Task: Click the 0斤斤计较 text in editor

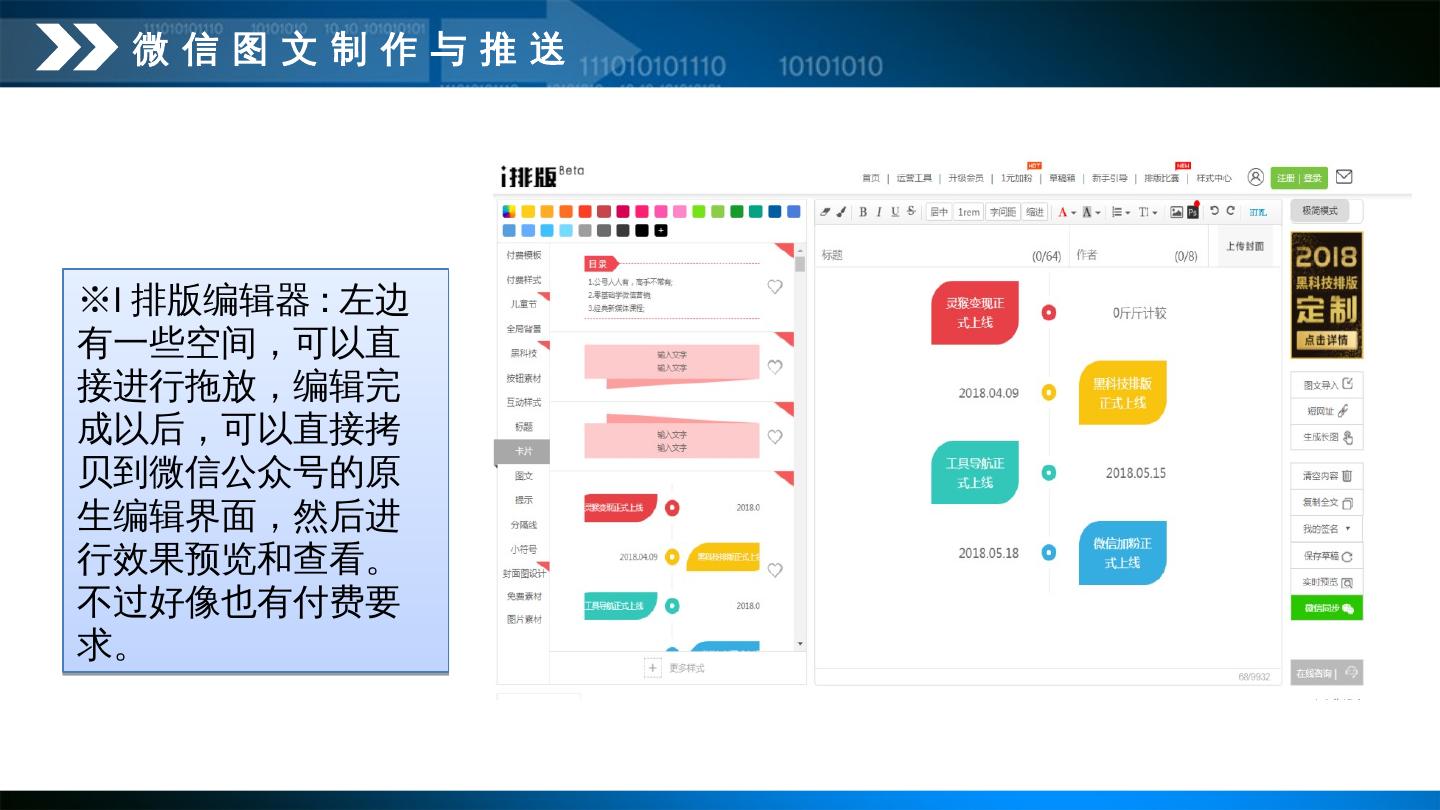Action: coord(1140,313)
